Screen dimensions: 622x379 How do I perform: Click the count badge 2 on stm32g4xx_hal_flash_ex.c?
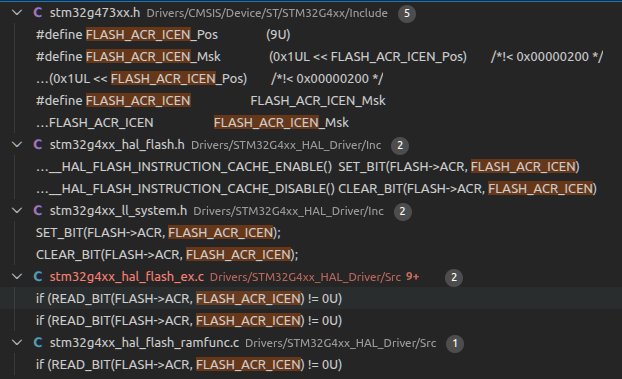[x=454, y=277]
